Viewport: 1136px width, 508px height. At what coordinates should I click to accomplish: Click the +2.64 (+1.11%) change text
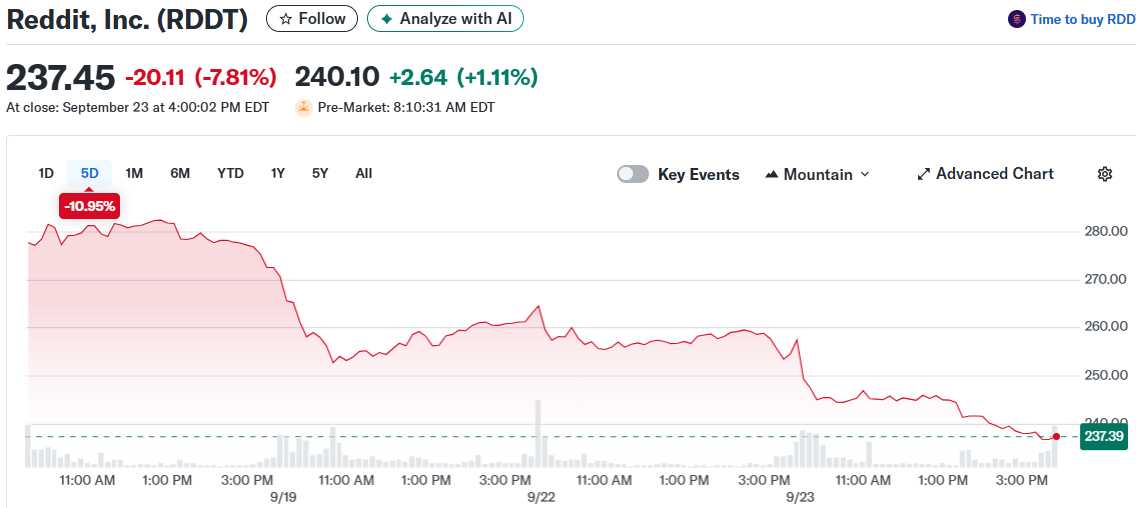click(x=464, y=77)
